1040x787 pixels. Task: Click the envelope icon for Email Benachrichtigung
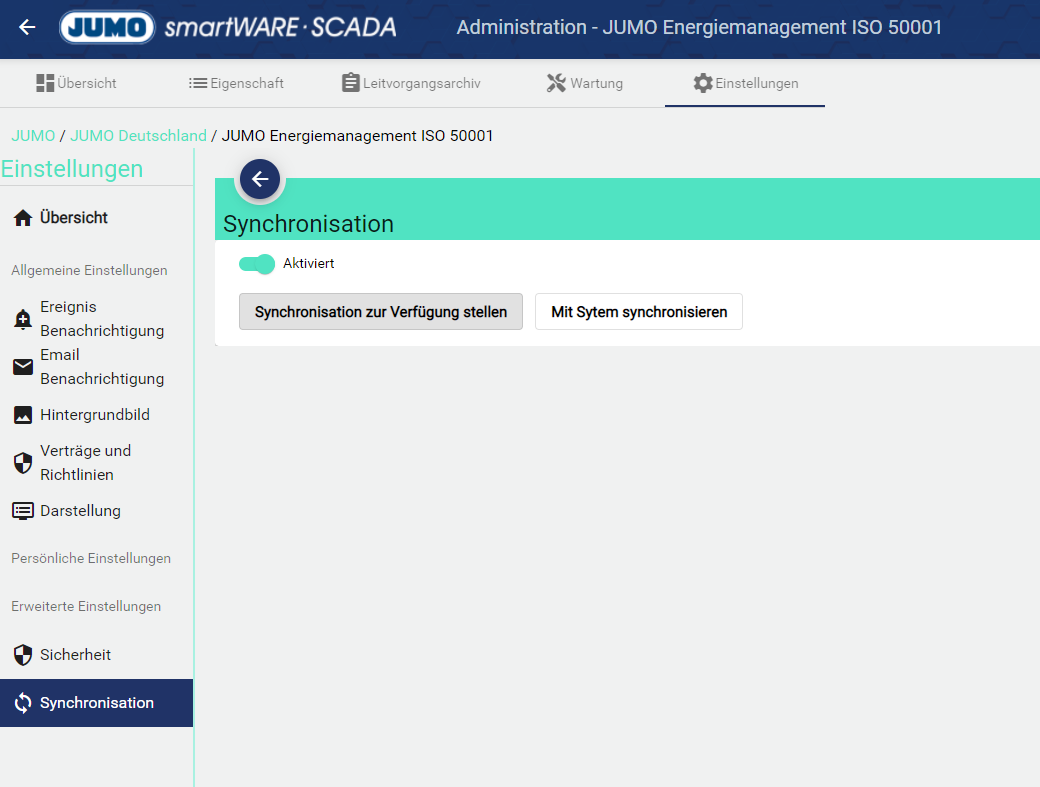pyautogui.click(x=22, y=367)
